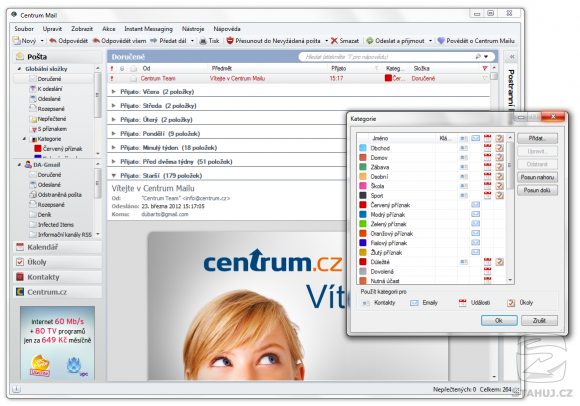
Task: Click Odpovědět všem reply-all button
Action: [119, 41]
